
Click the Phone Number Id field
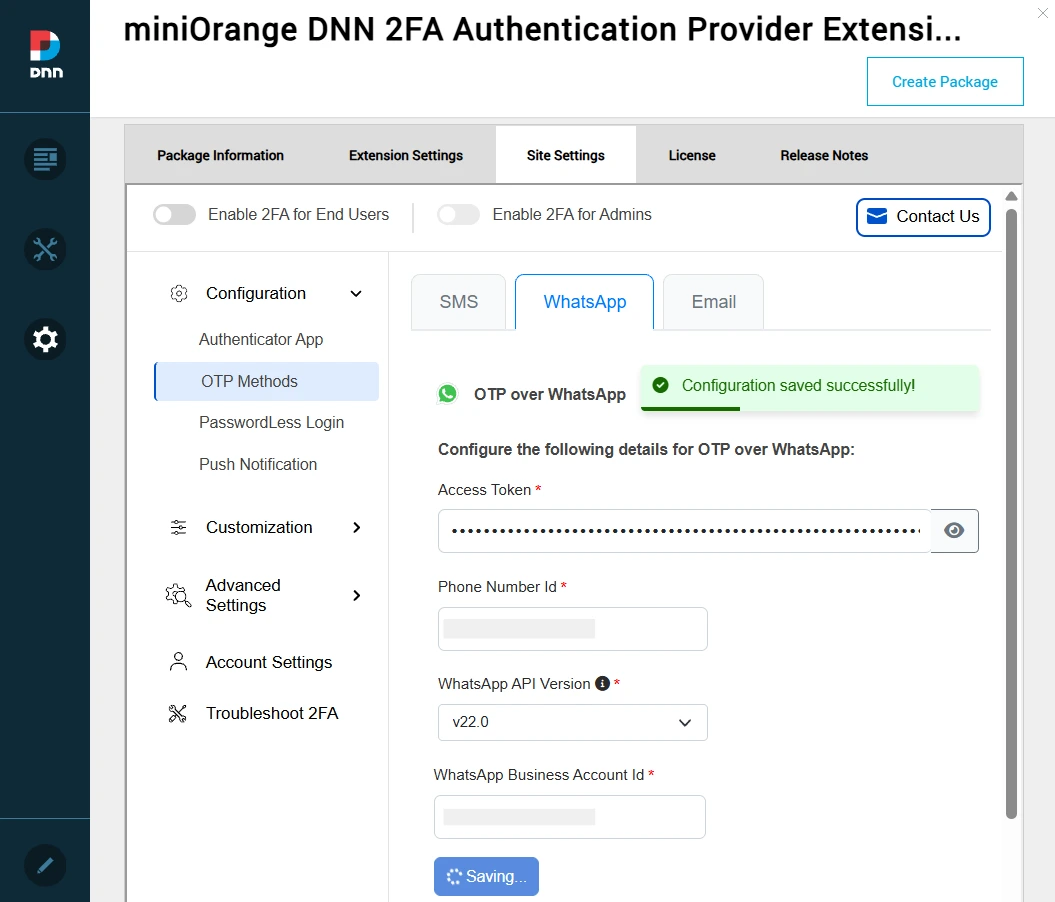(x=573, y=629)
